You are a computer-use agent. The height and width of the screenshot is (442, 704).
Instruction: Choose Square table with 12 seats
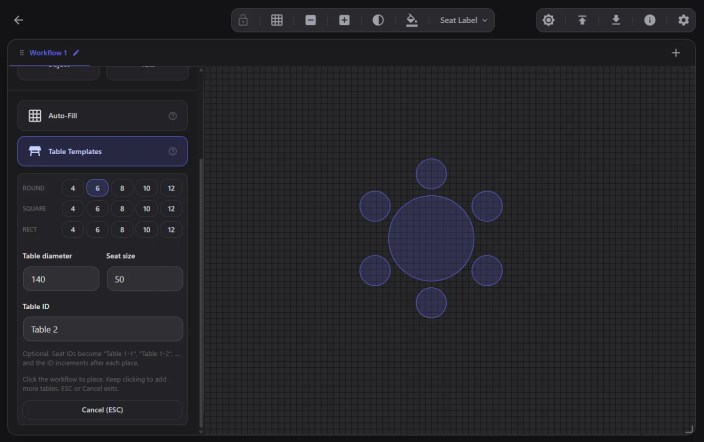171,209
